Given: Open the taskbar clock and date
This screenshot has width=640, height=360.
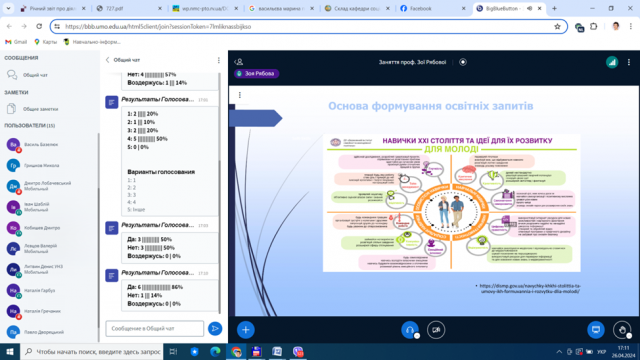Looking at the screenshot, I should point(623,352).
